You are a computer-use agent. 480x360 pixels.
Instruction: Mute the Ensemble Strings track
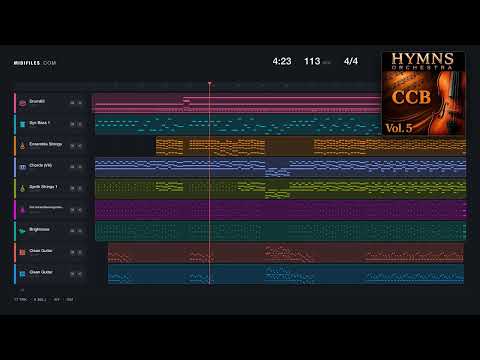coord(72,146)
